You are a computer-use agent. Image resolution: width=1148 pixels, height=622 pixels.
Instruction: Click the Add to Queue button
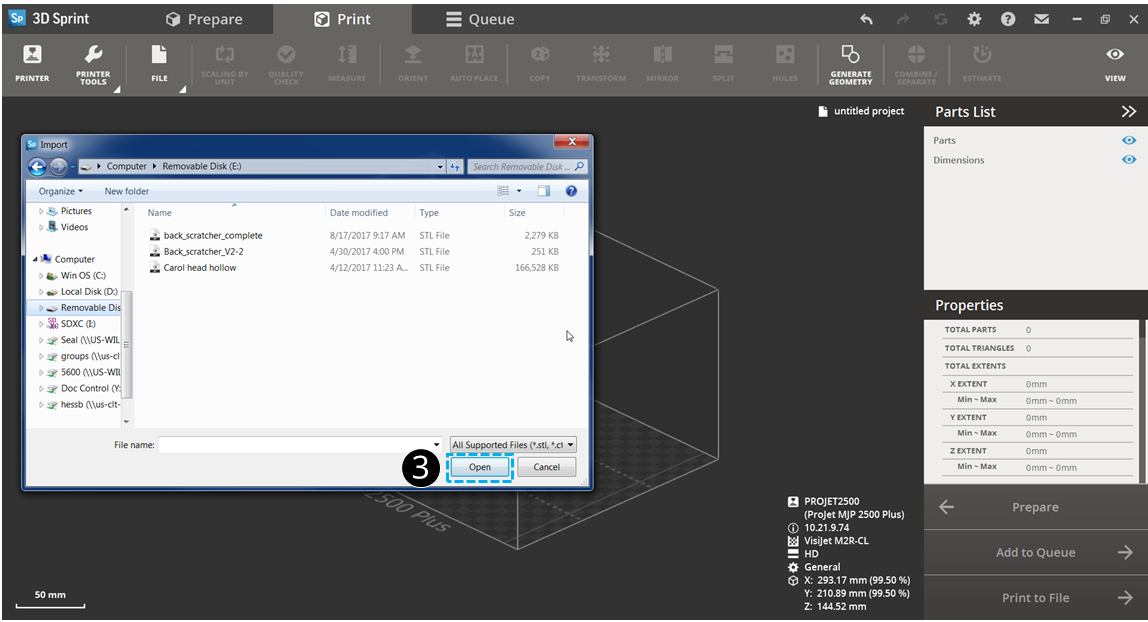(1035, 552)
